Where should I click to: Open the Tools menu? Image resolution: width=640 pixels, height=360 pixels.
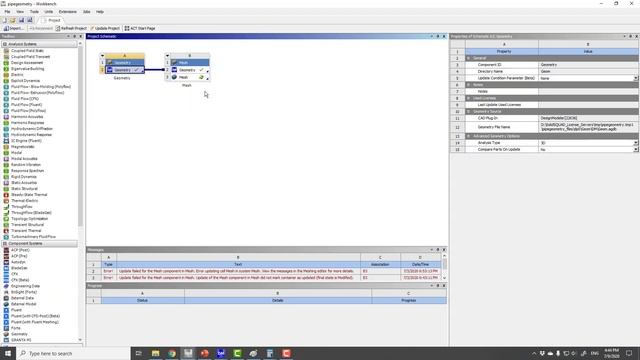pyautogui.click(x=34, y=12)
